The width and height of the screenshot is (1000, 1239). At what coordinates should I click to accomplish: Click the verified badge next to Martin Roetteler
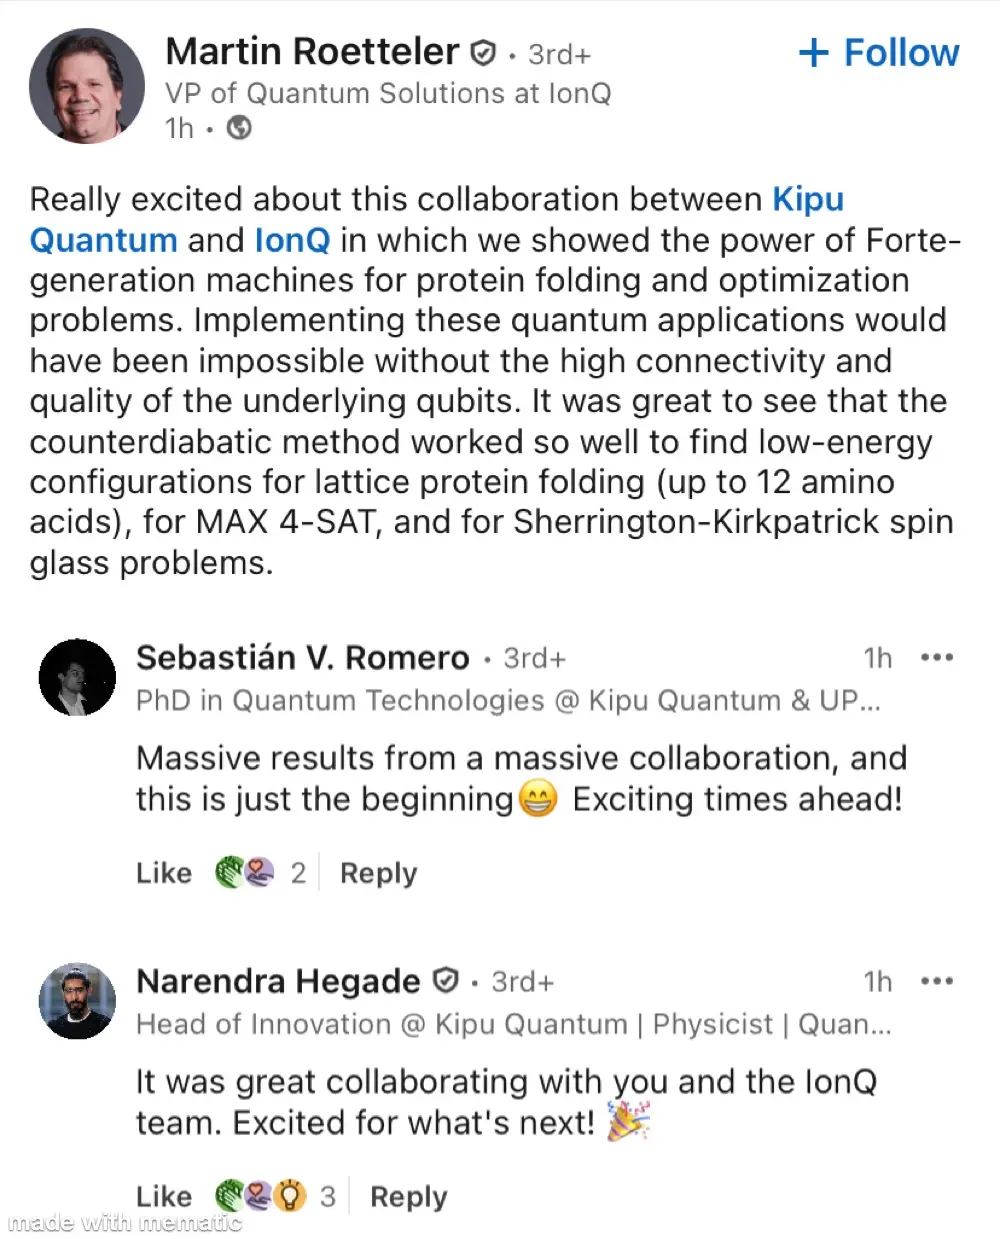[483, 53]
